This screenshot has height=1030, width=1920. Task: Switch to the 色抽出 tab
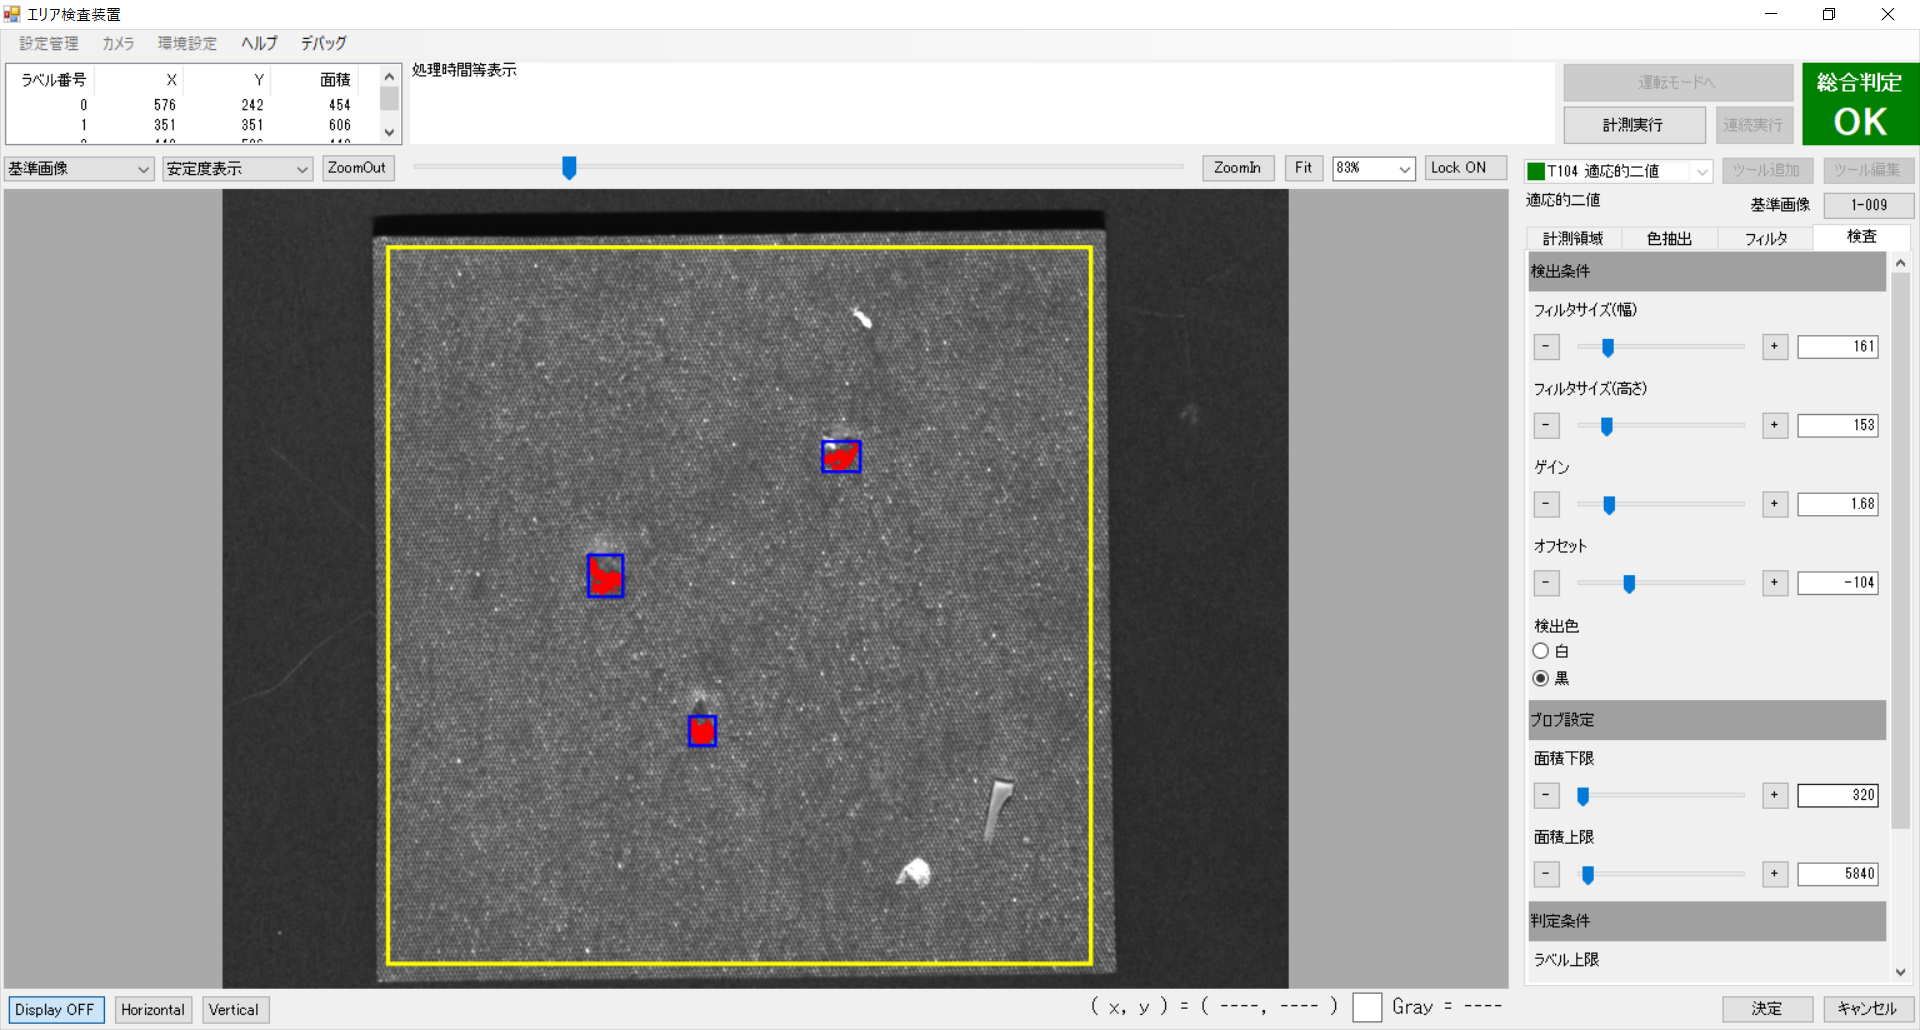pyautogui.click(x=1669, y=238)
